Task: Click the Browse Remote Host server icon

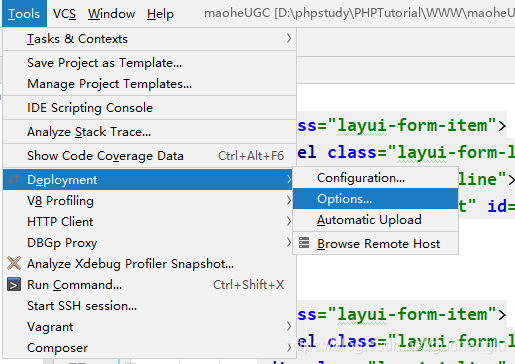Action: click(304, 243)
